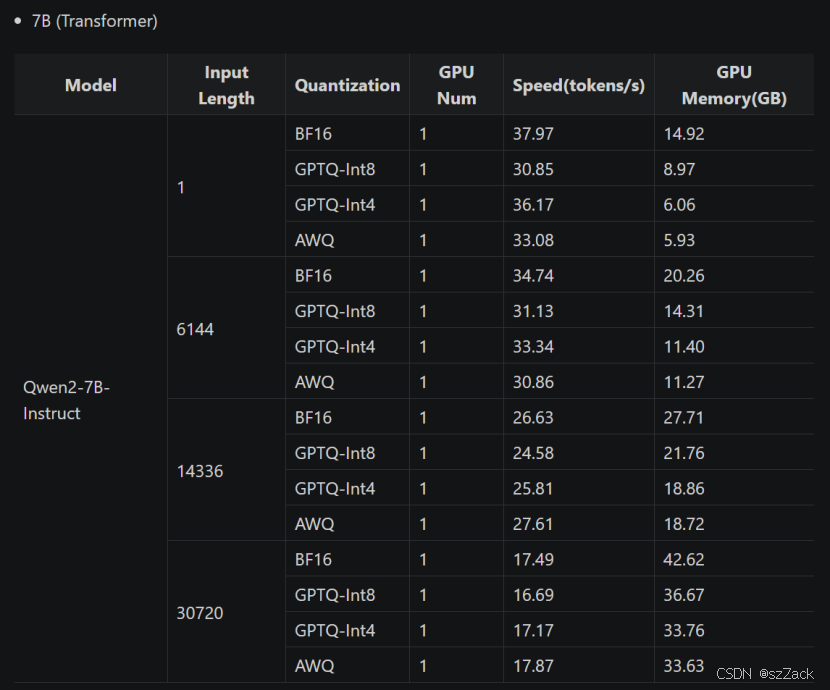Click speed value 16.69
This screenshot has height=690, width=830.
[x=533, y=594]
